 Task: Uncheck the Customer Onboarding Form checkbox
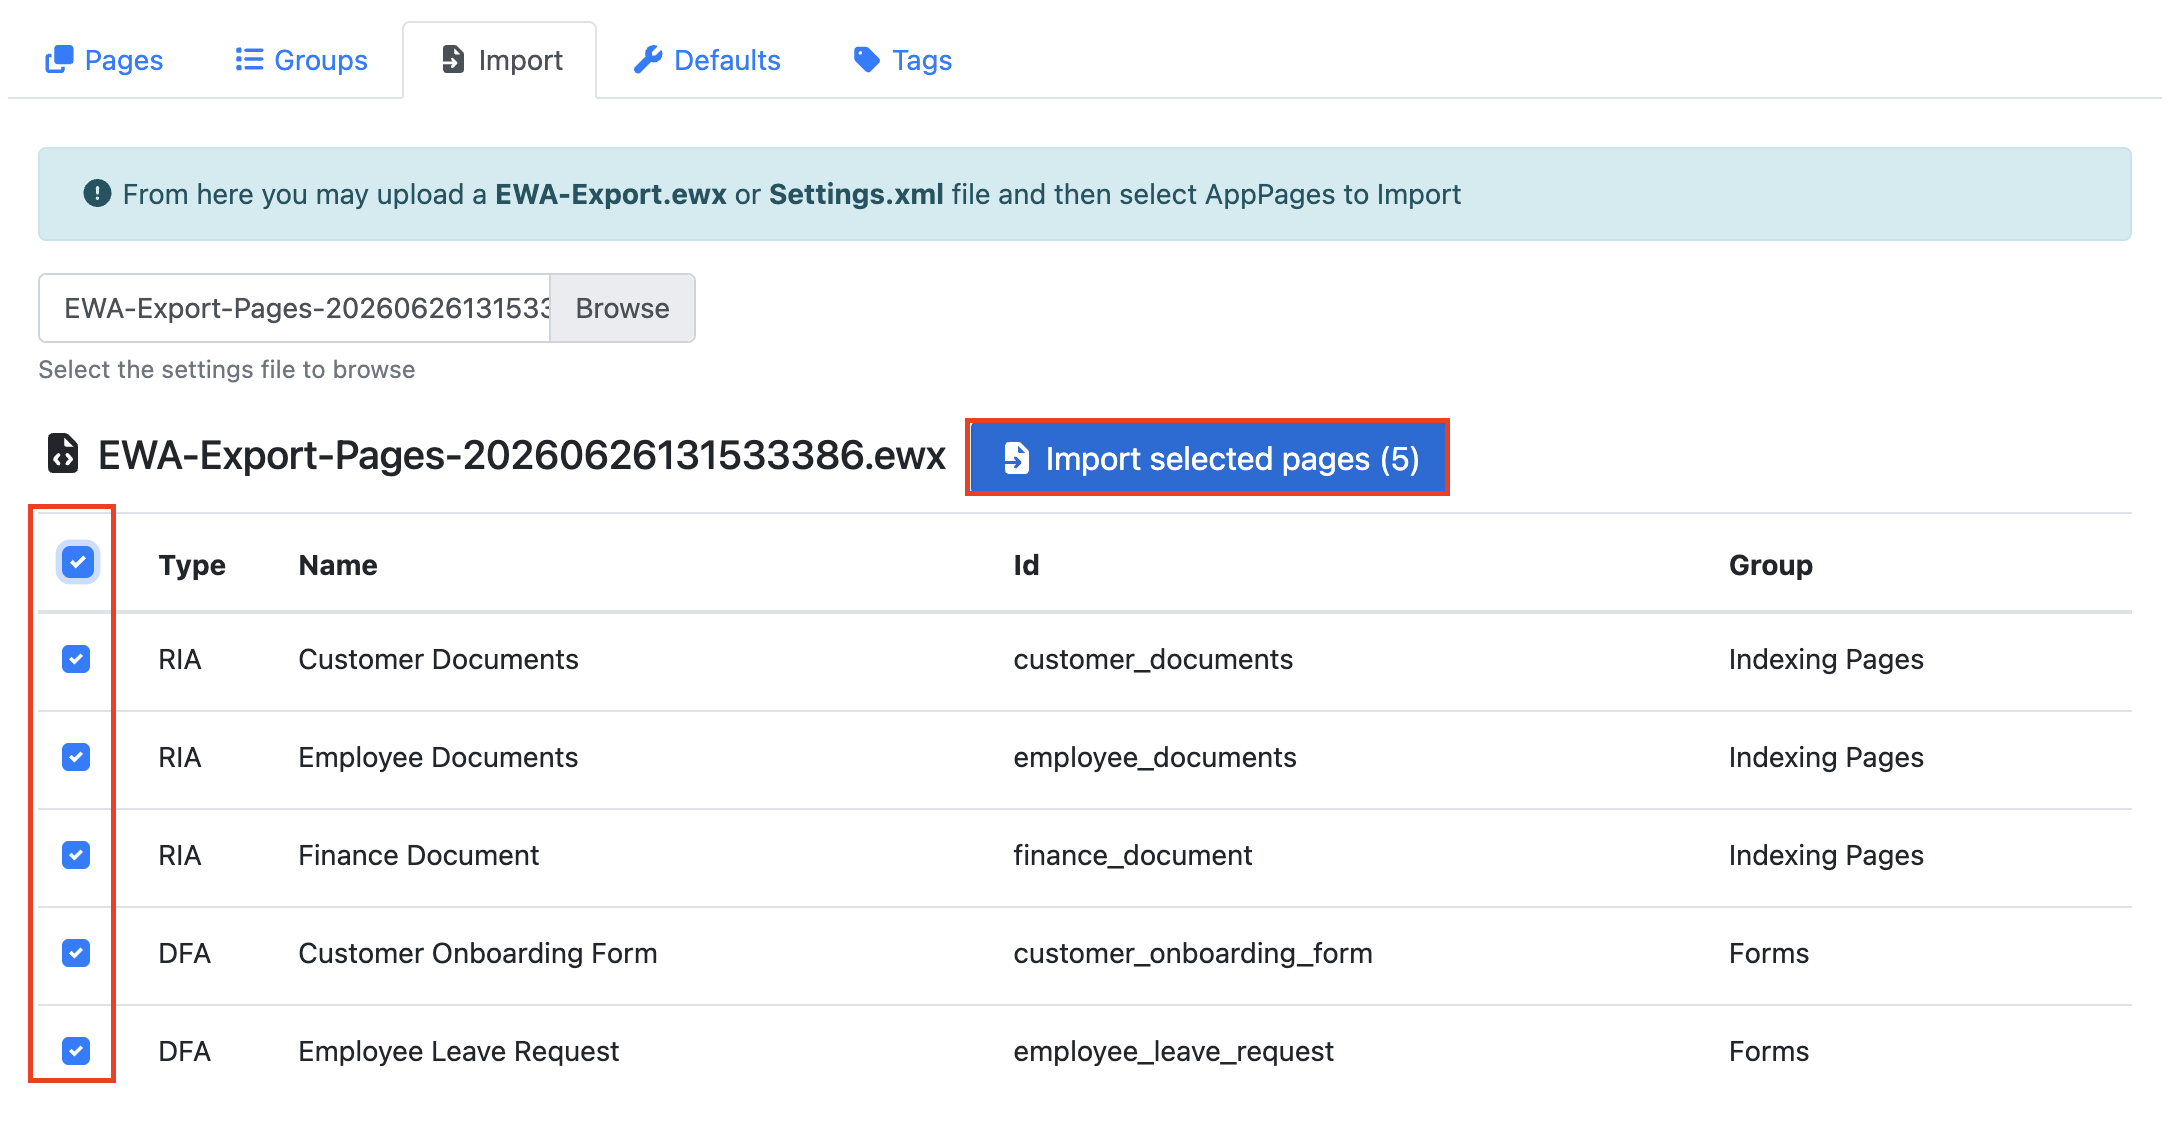pyautogui.click(x=76, y=953)
